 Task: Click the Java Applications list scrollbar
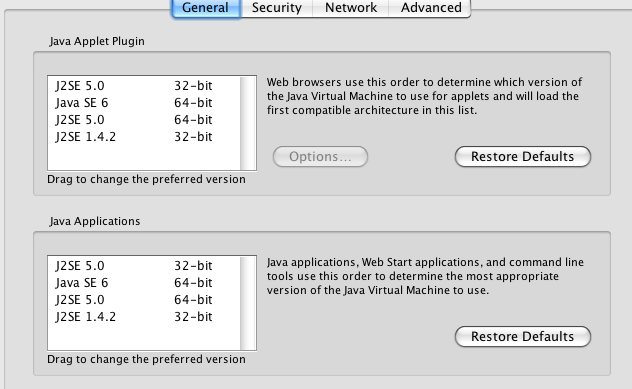(x=248, y=303)
